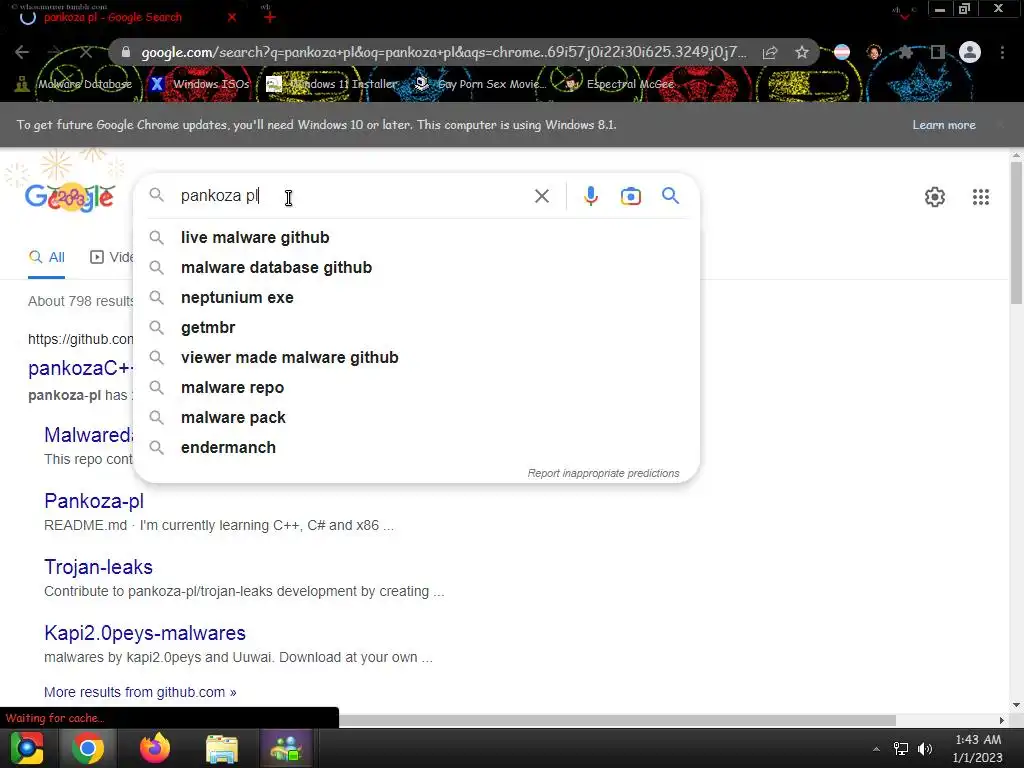The width and height of the screenshot is (1024, 768).
Task: Open the taskbar app with people icon
Action: point(286,748)
